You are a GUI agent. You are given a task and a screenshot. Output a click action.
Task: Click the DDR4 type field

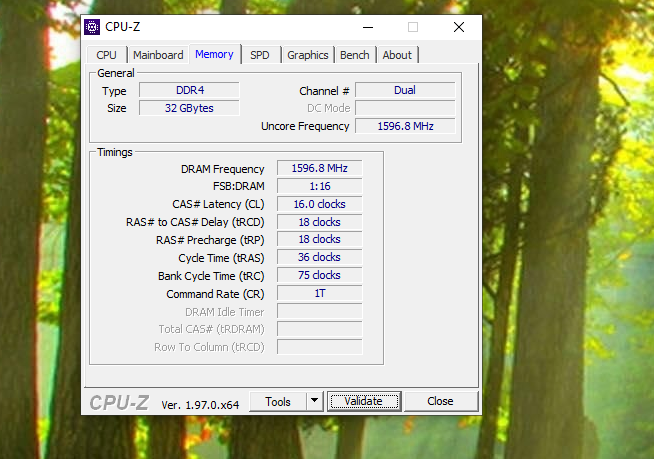[x=189, y=90]
